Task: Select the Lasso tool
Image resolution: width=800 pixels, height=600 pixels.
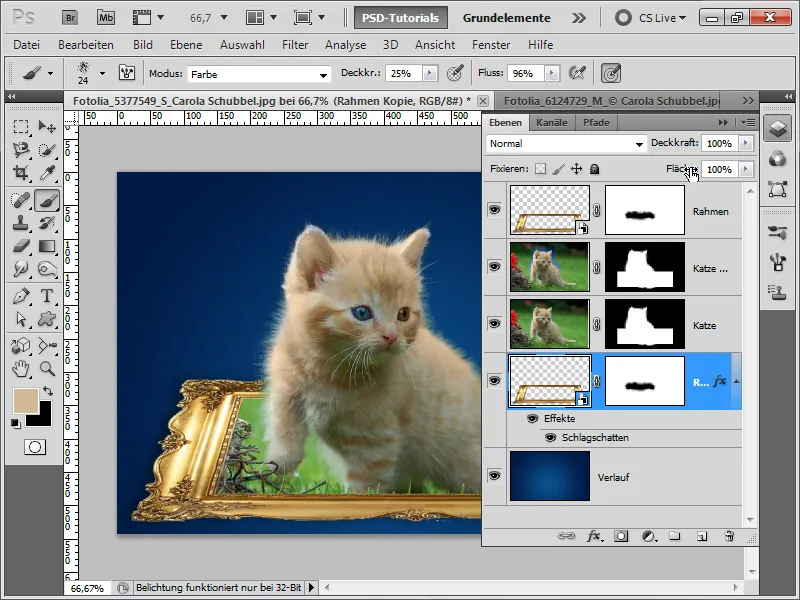Action: tap(21, 149)
